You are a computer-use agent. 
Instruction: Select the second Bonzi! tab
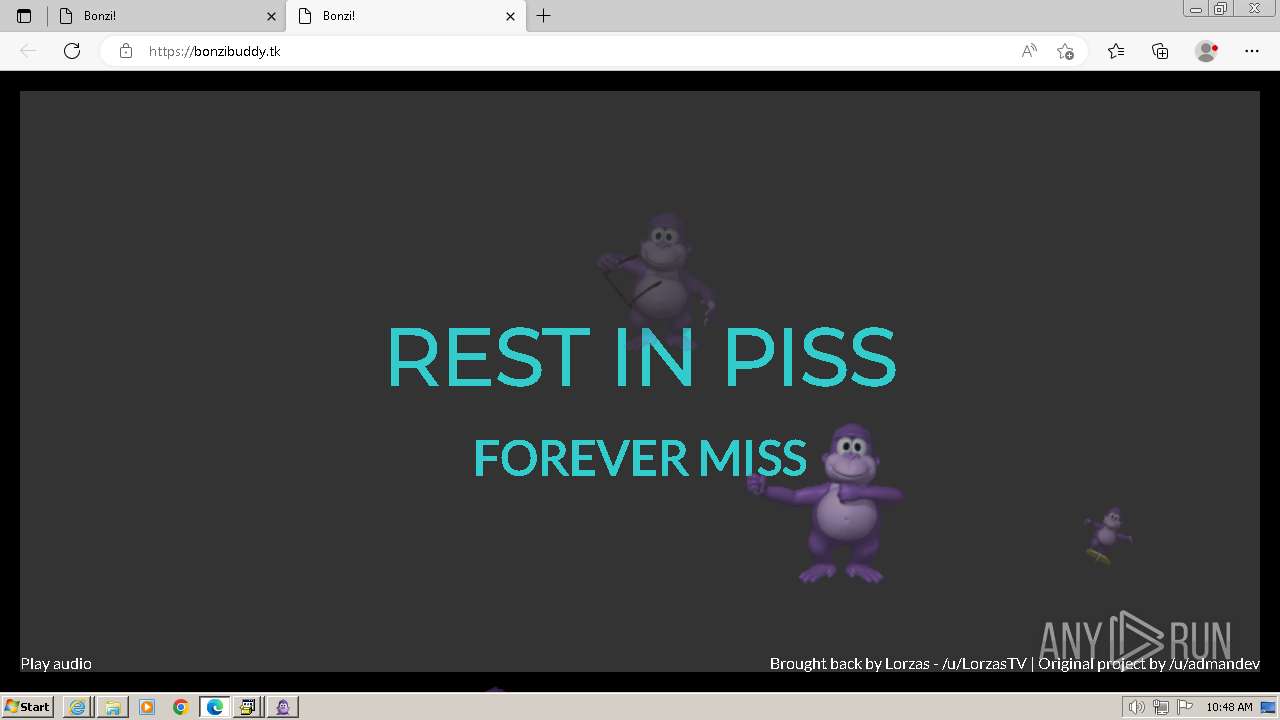(405, 16)
